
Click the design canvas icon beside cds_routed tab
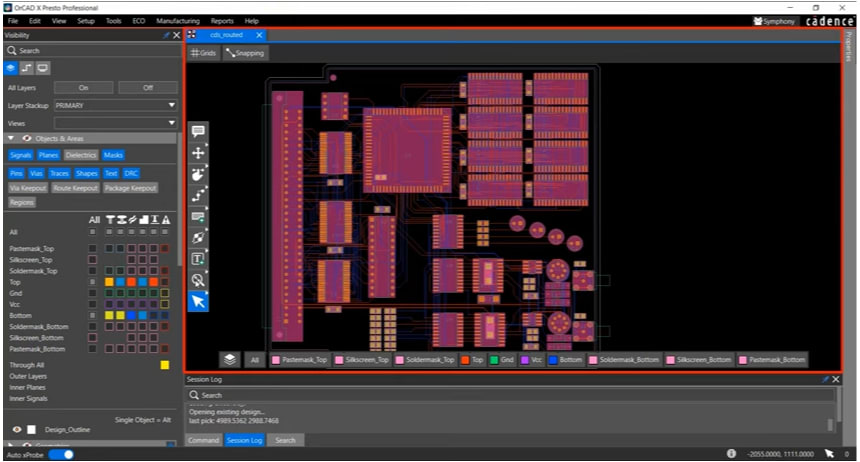191,35
